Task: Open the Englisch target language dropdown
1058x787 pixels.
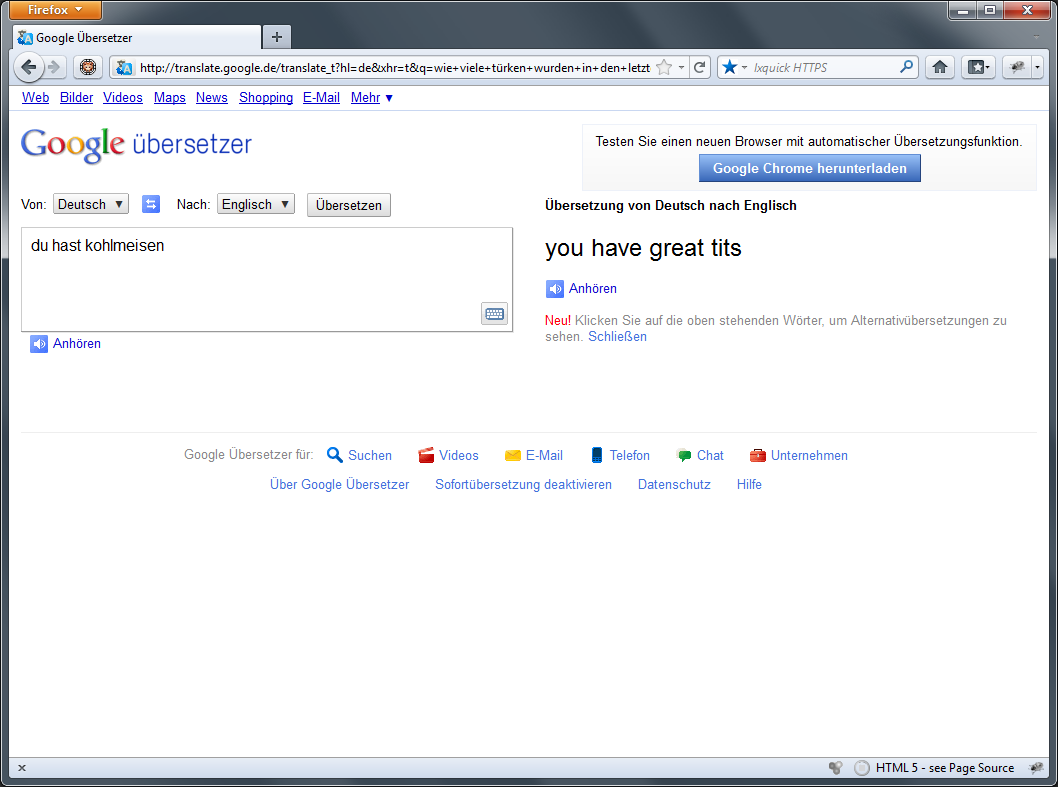Action: [x=256, y=204]
